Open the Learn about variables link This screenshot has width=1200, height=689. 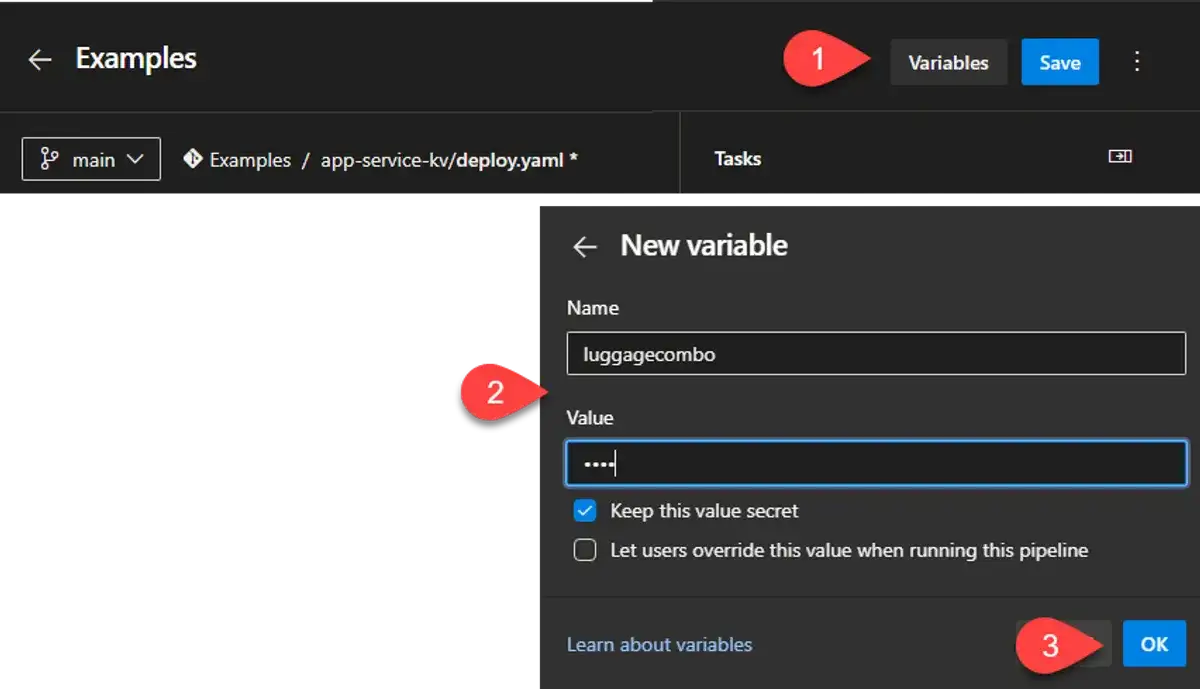[x=659, y=644]
